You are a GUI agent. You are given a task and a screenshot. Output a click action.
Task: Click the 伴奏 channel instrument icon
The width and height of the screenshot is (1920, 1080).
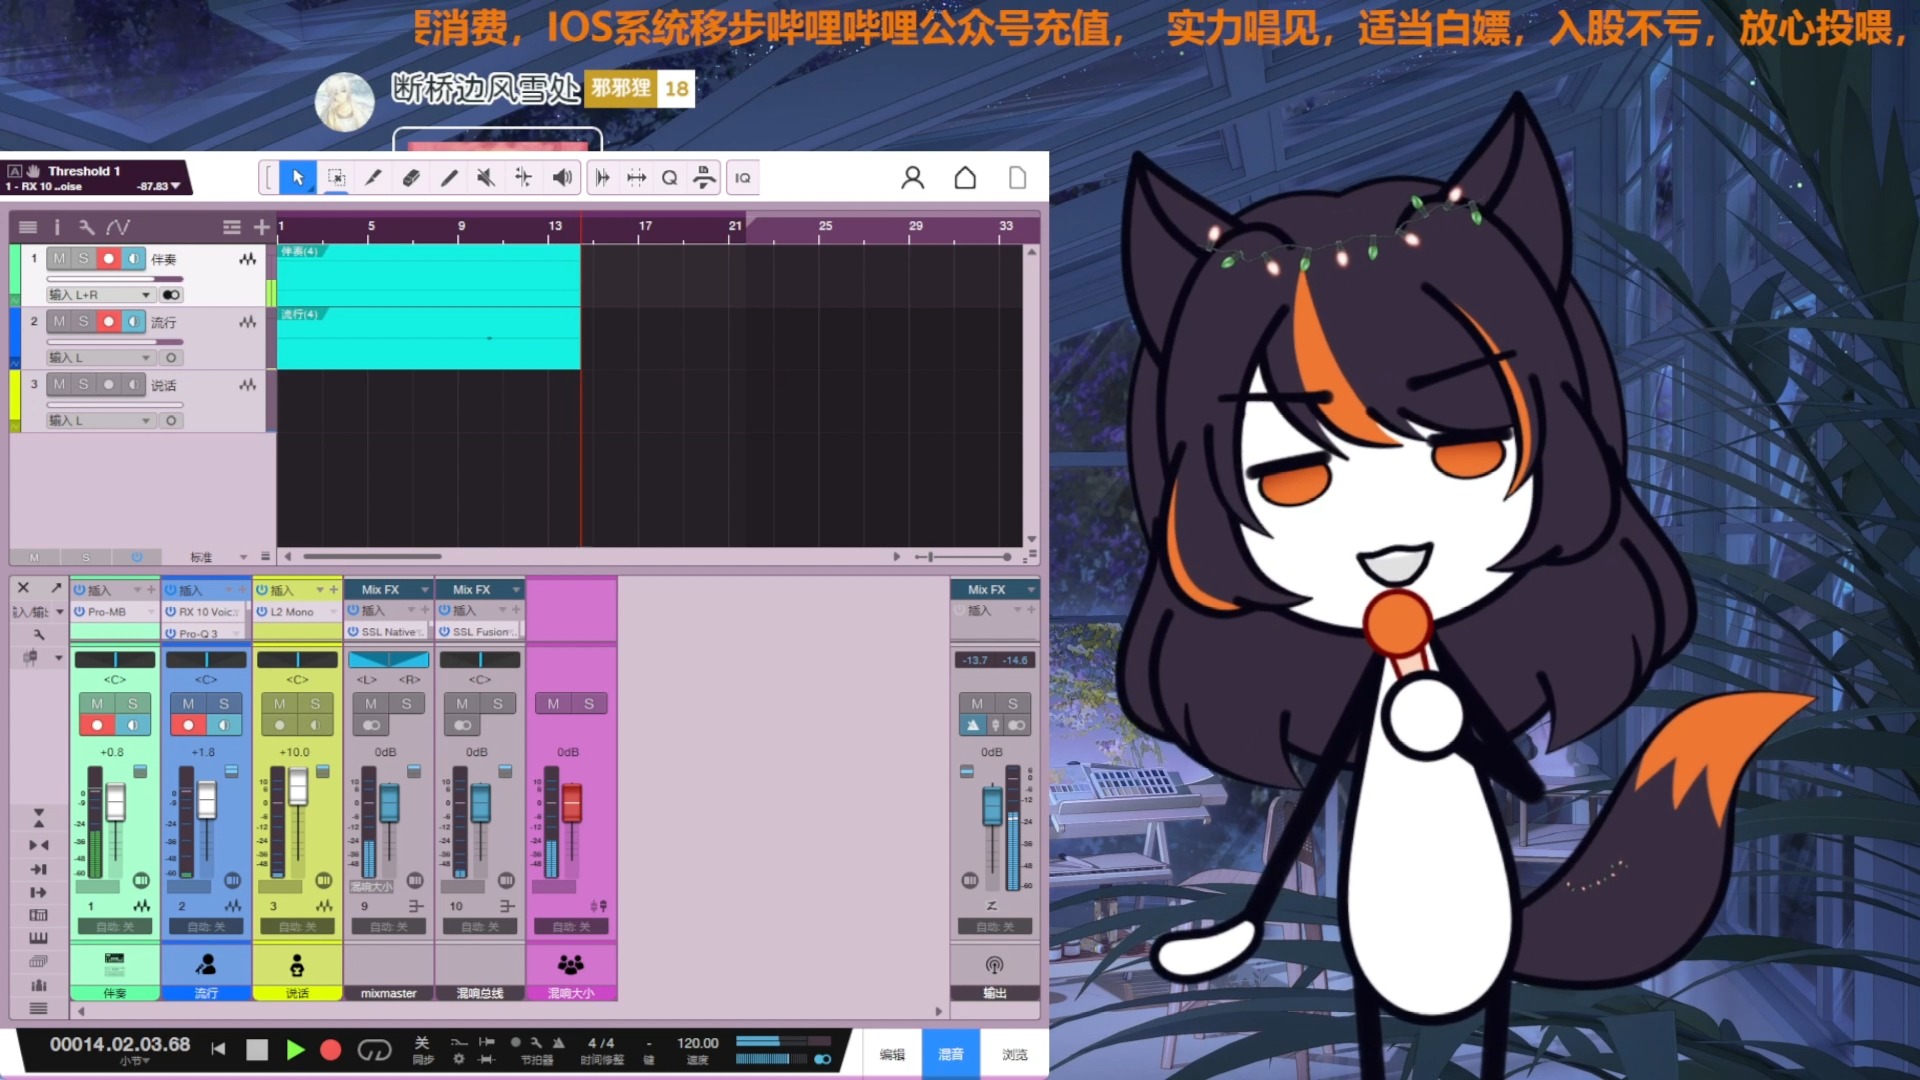(115, 964)
